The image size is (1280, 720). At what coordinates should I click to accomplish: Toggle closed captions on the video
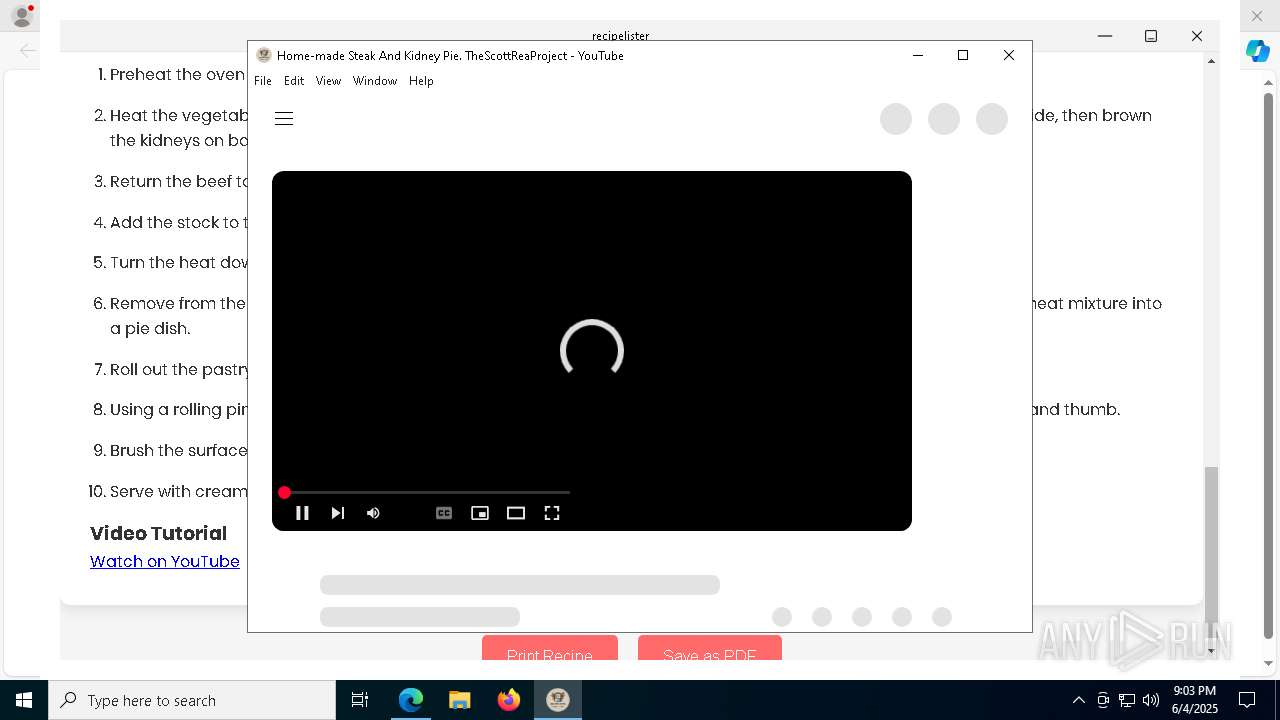(444, 513)
